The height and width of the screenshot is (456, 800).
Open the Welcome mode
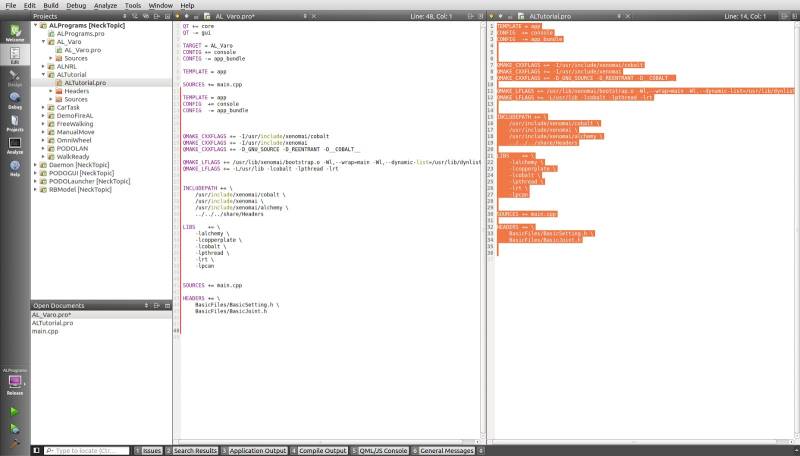pos(15,33)
